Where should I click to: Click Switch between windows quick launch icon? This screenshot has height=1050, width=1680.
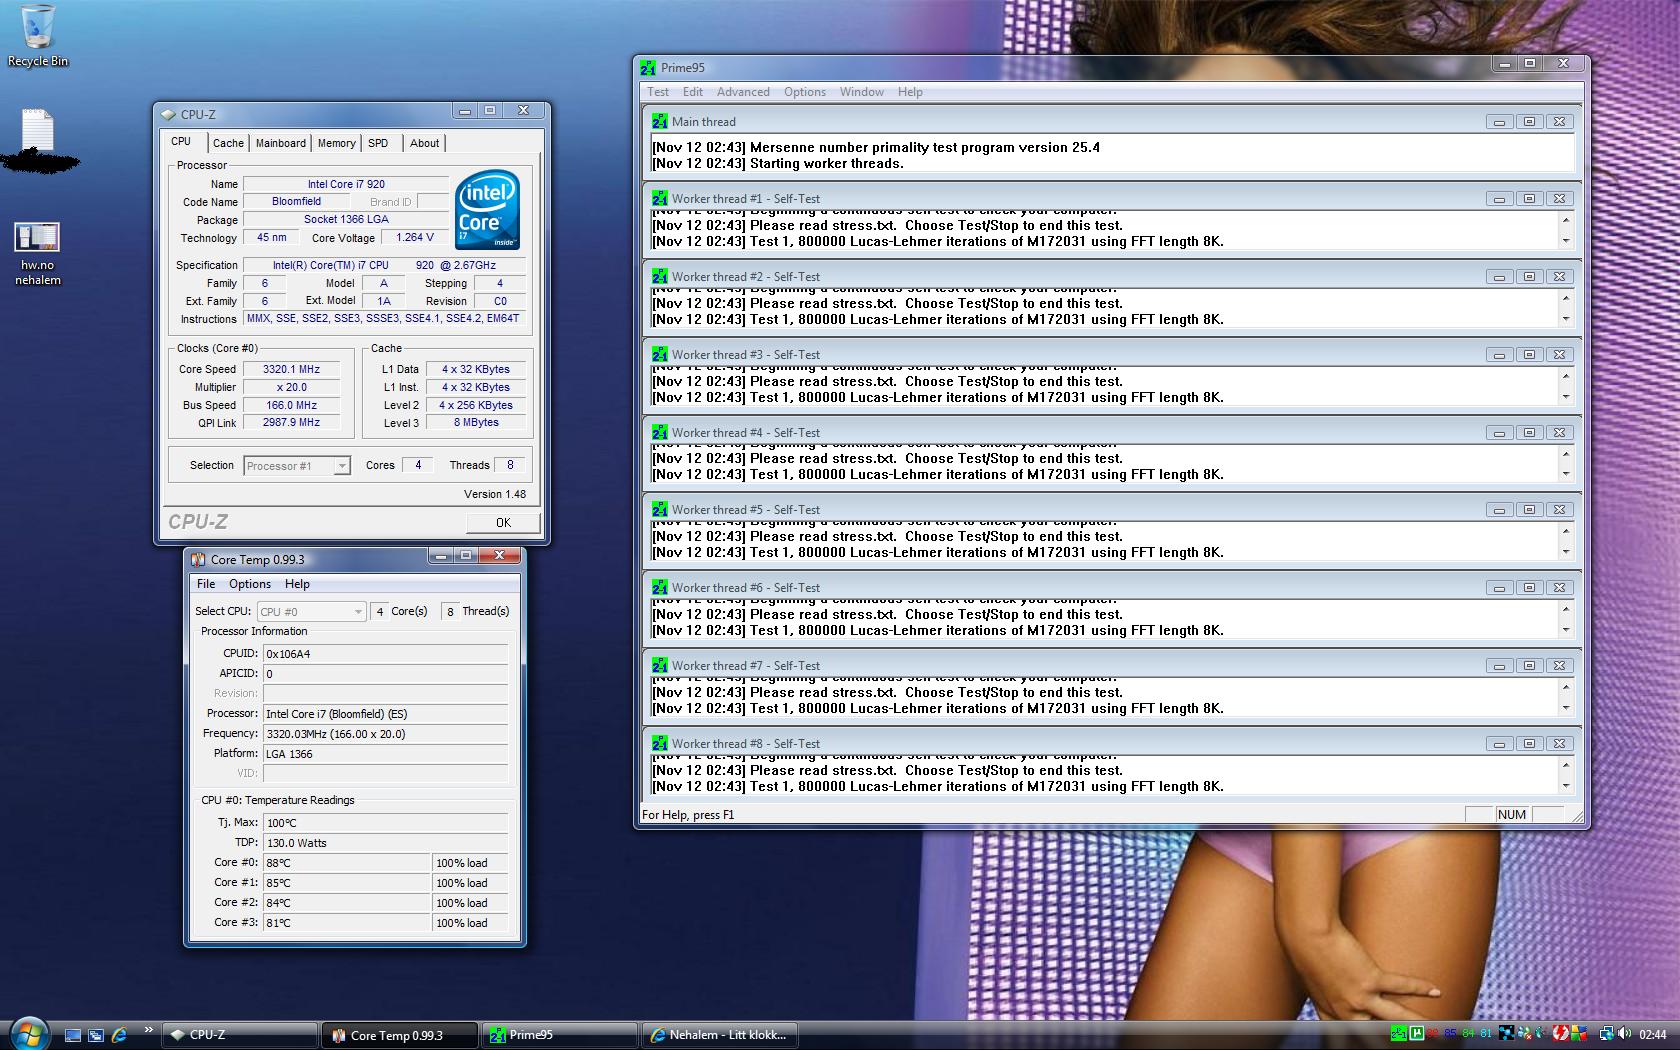(96, 1035)
